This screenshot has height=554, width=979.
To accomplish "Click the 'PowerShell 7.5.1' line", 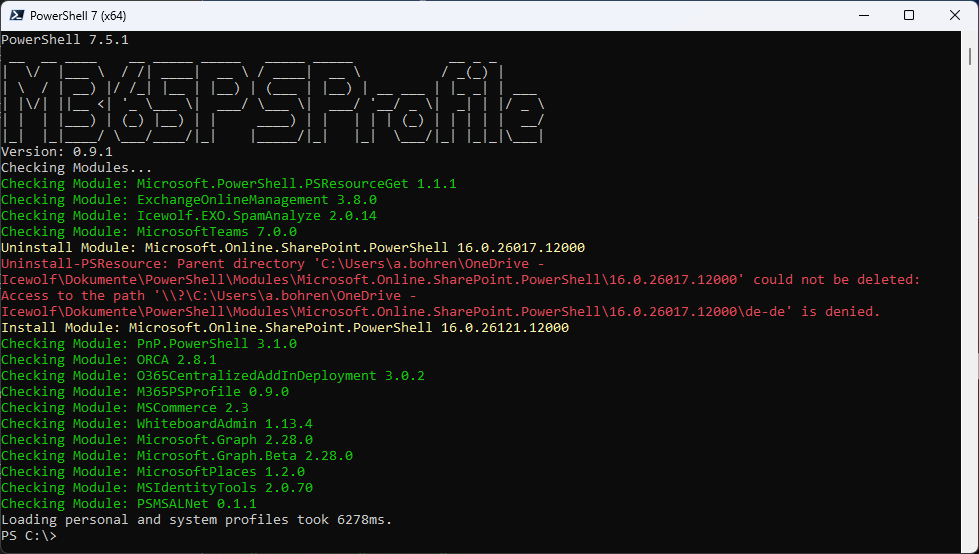I will tap(65, 39).
